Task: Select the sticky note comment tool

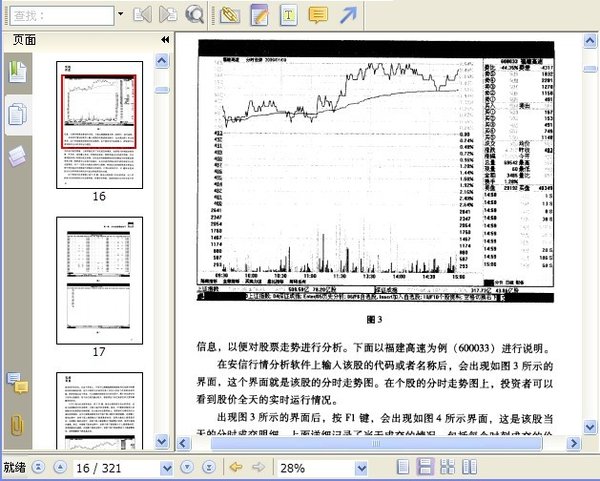Action: (318, 15)
